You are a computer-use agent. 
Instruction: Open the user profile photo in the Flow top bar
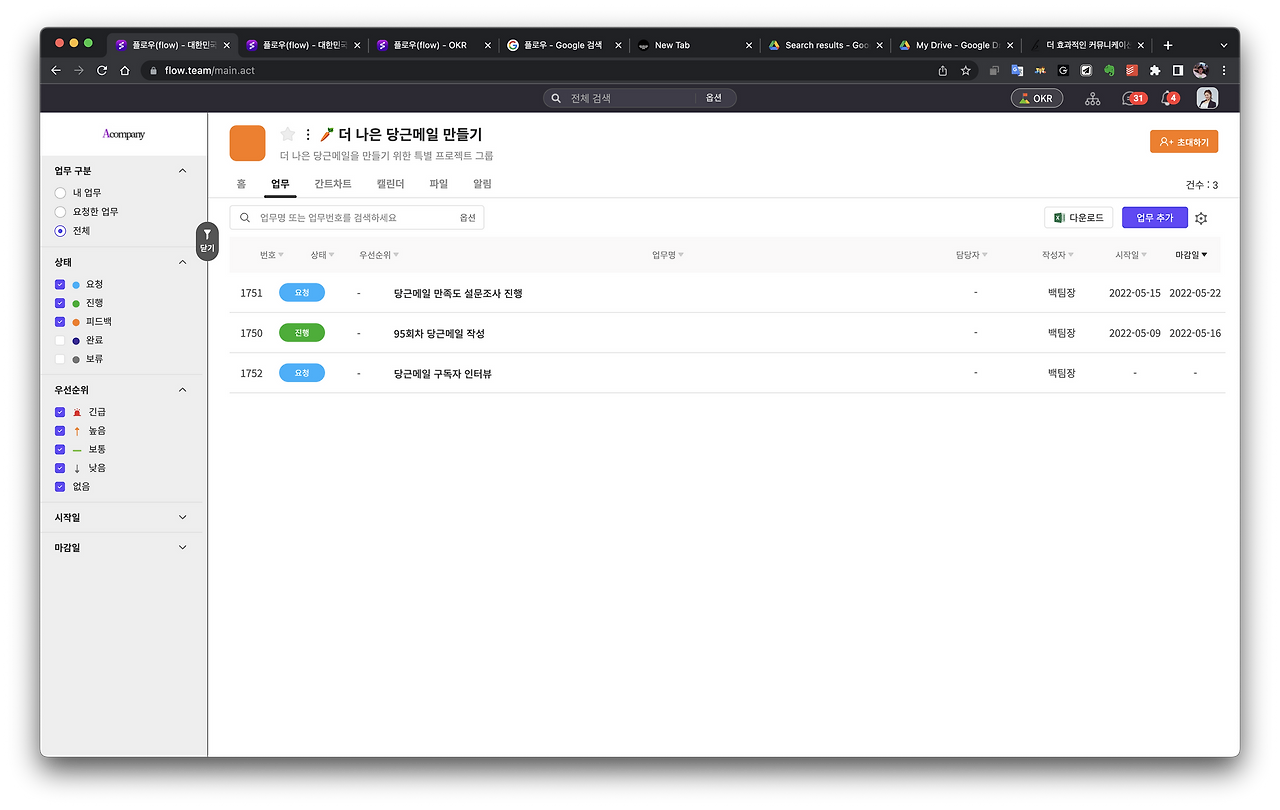[1208, 98]
